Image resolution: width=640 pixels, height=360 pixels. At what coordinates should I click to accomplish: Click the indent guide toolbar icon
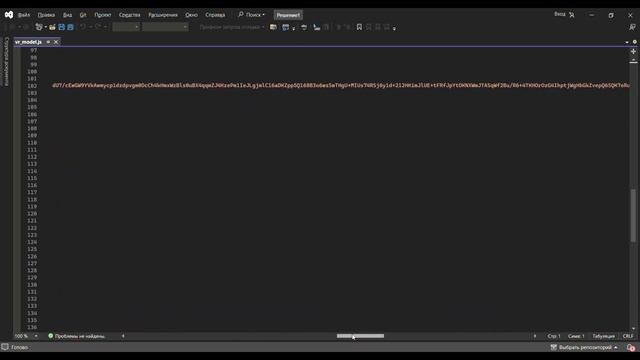pos(317,27)
